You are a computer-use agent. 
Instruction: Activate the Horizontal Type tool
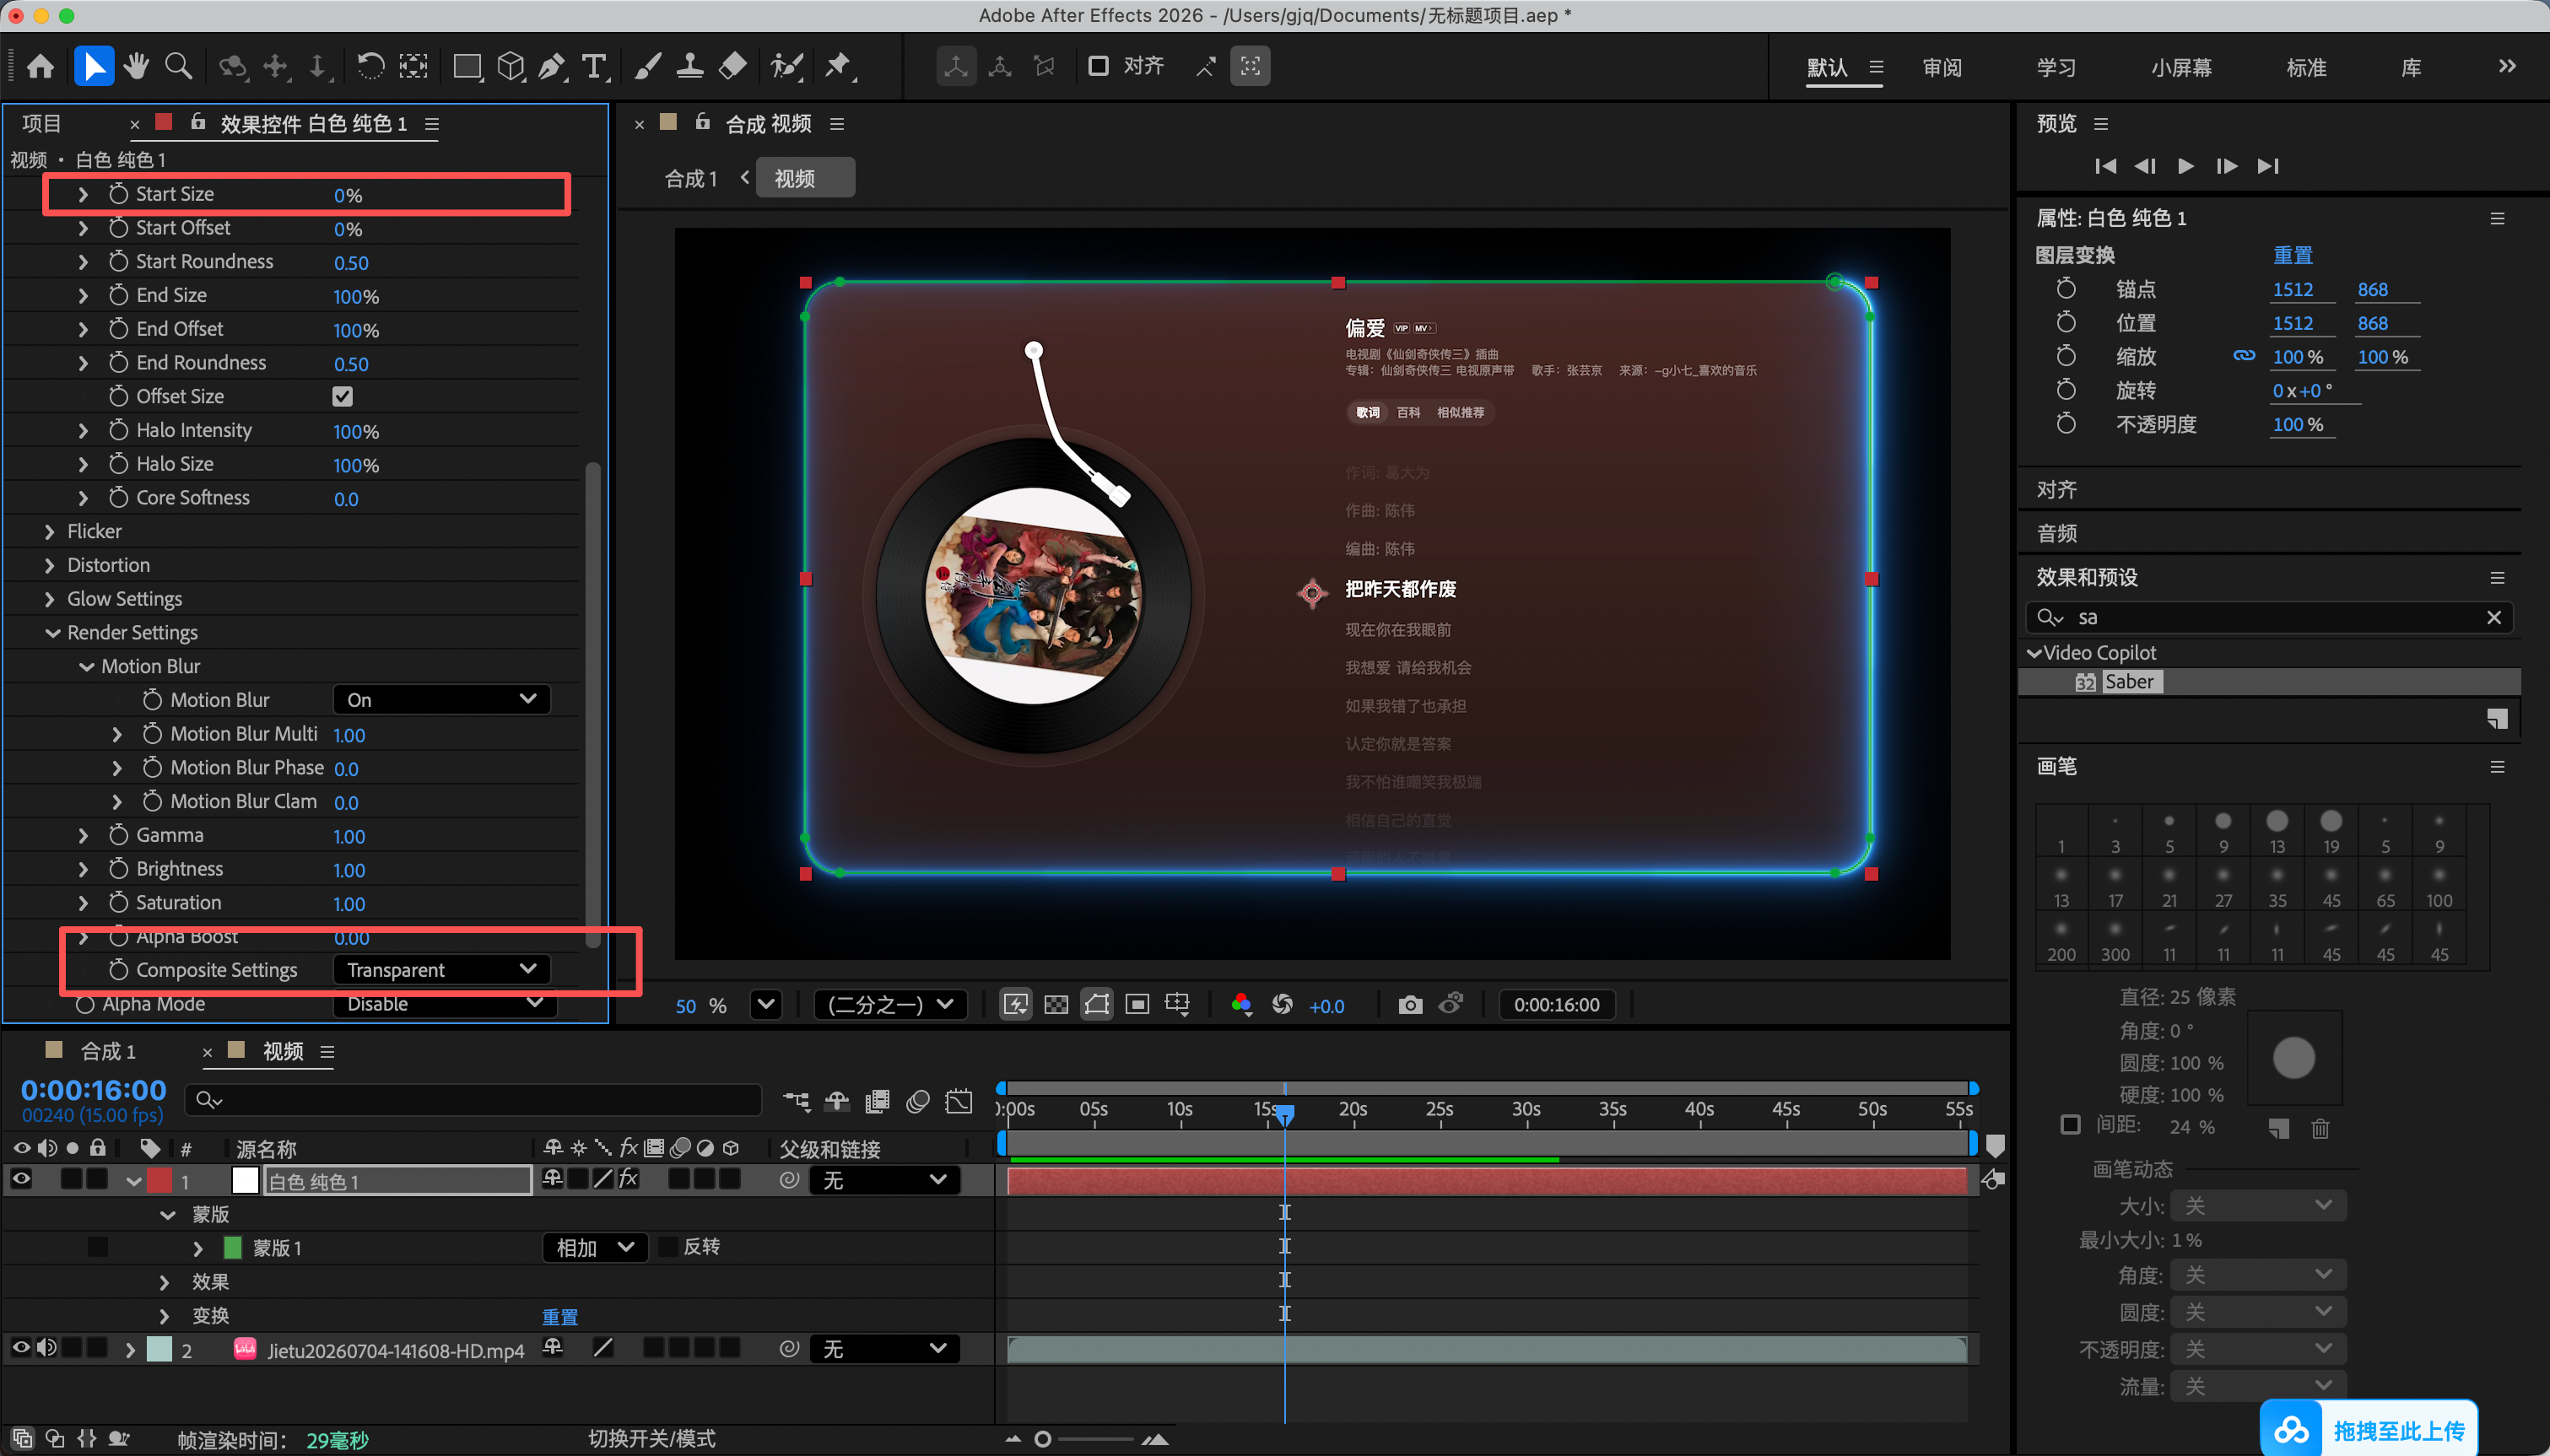pos(595,66)
